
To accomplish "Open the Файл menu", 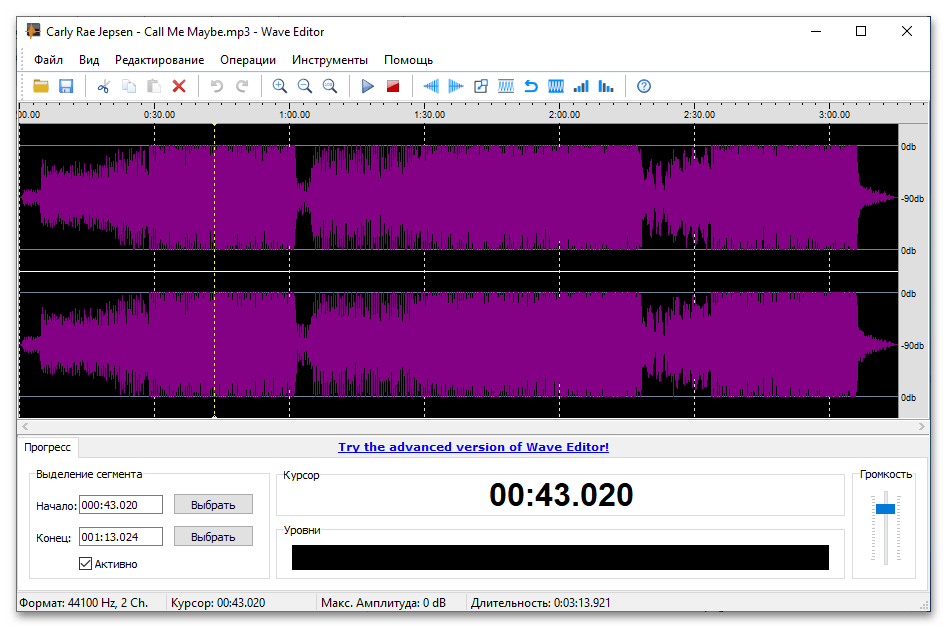I will tap(48, 60).
